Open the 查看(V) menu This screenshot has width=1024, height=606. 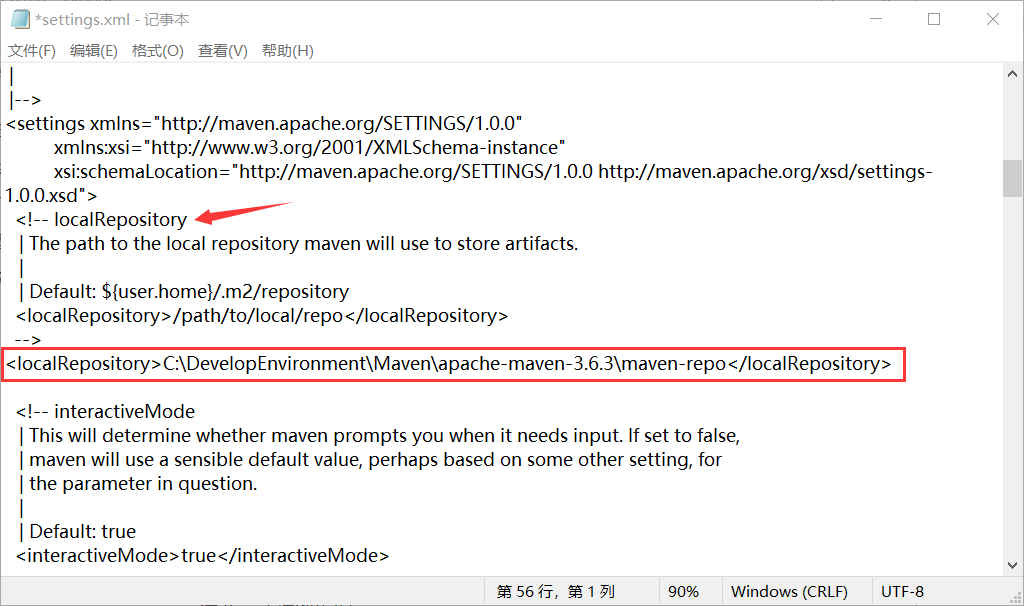(x=223, y=51)
